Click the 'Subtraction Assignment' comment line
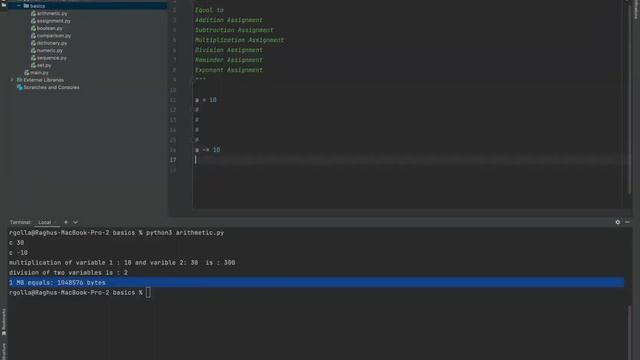The height and width of the screenshot is (360, 640). (234, 30)
